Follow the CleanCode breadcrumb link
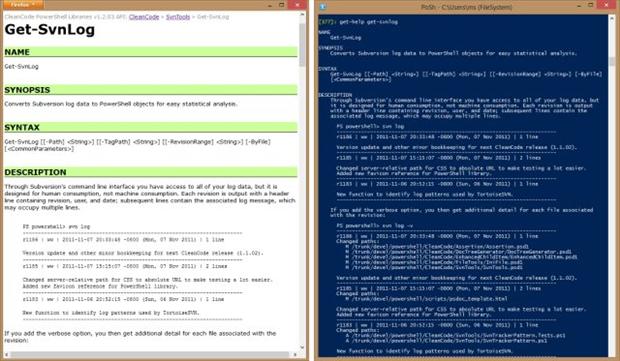Image resolution: width=620 pixels, height=361 pixels. tap(144, 17)
